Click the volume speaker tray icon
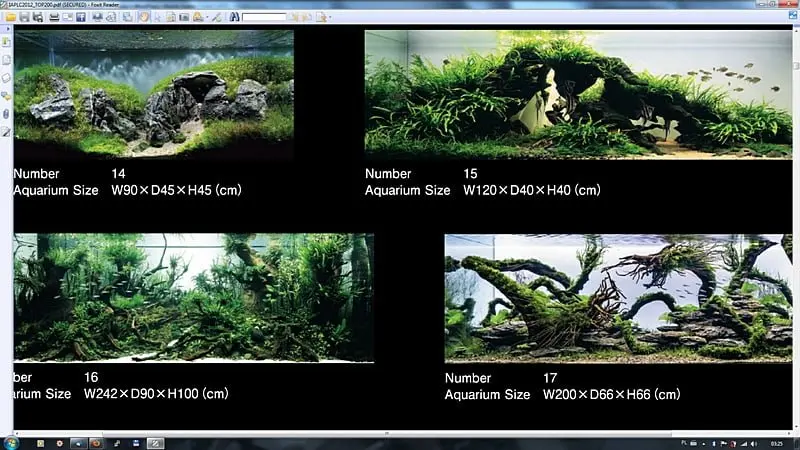Image resolution: width=800 pixels, height=450 pixels. [x=754, y=444]
